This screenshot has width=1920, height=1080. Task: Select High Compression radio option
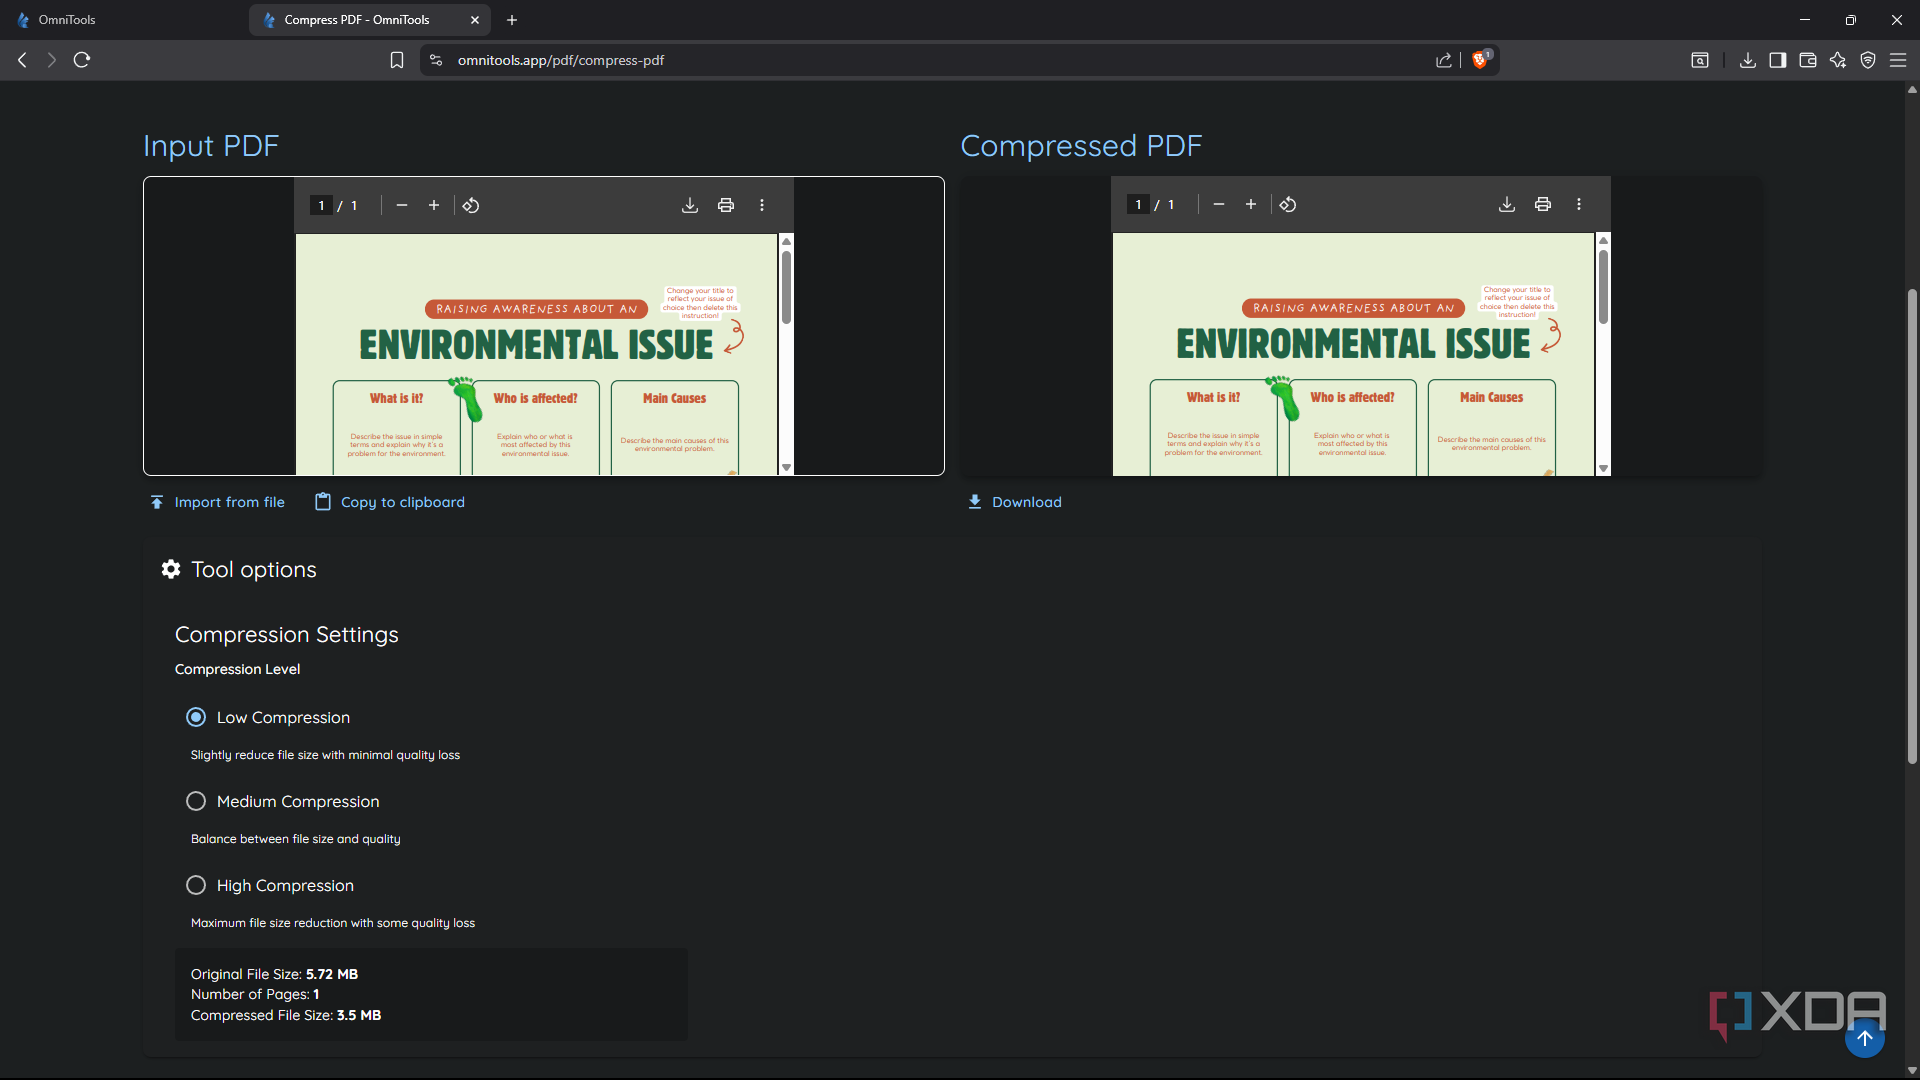coord(196,885)
